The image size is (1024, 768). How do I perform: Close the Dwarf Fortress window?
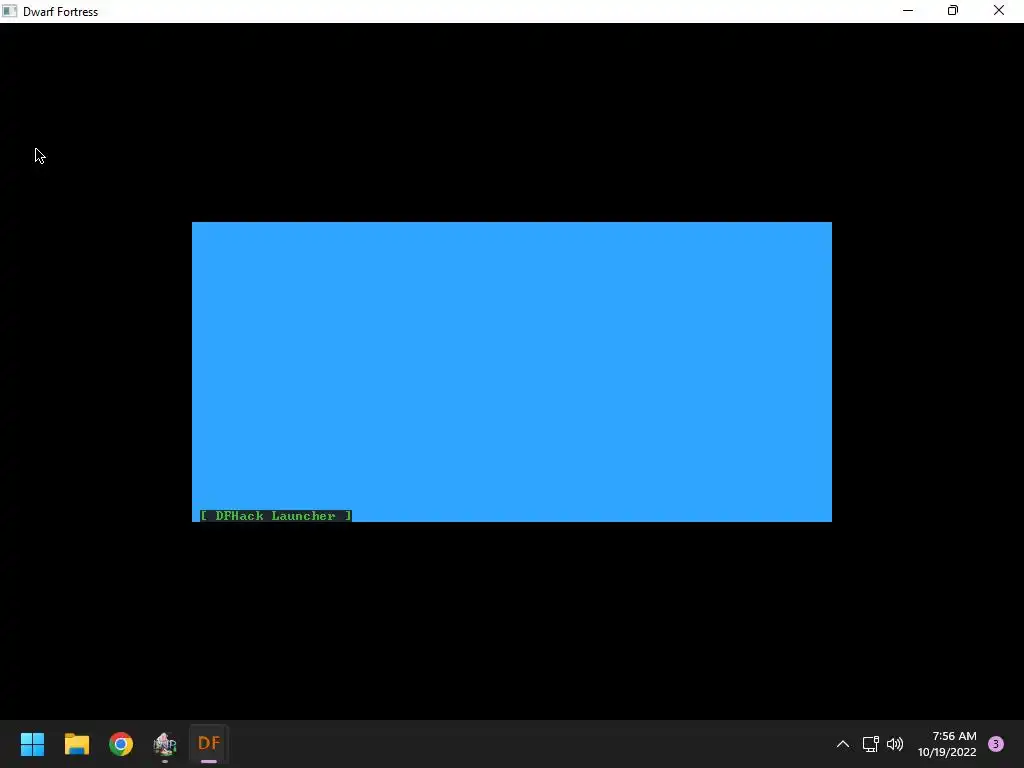coord(999,11)
